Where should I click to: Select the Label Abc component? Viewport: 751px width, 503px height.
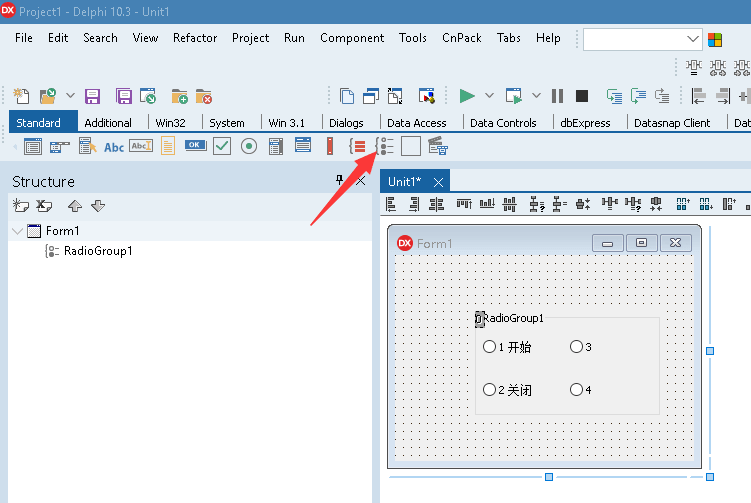click(x=114, y=147)
